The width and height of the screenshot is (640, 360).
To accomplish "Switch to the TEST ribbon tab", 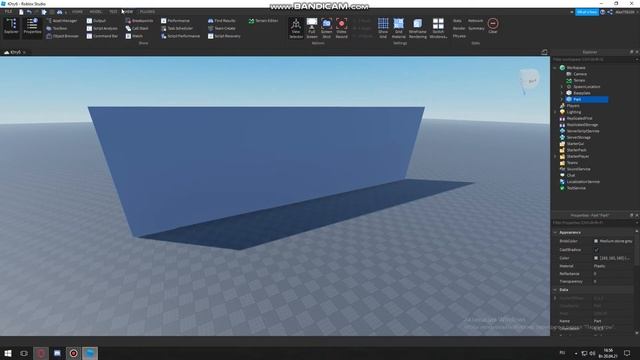I will tap(113, 12).
